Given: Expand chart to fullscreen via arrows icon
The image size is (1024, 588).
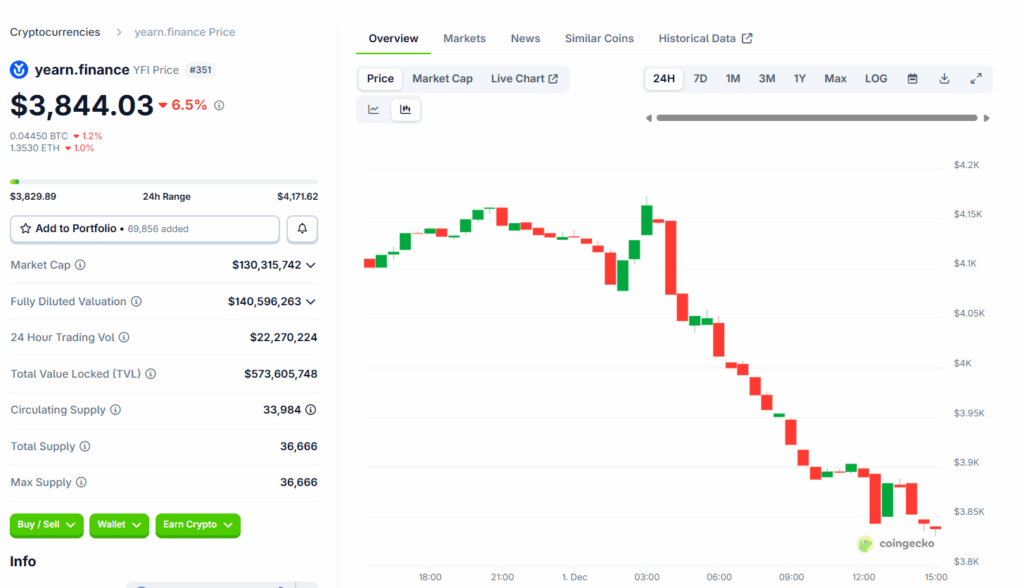Looking at the screenshot, I should (976, 78).
